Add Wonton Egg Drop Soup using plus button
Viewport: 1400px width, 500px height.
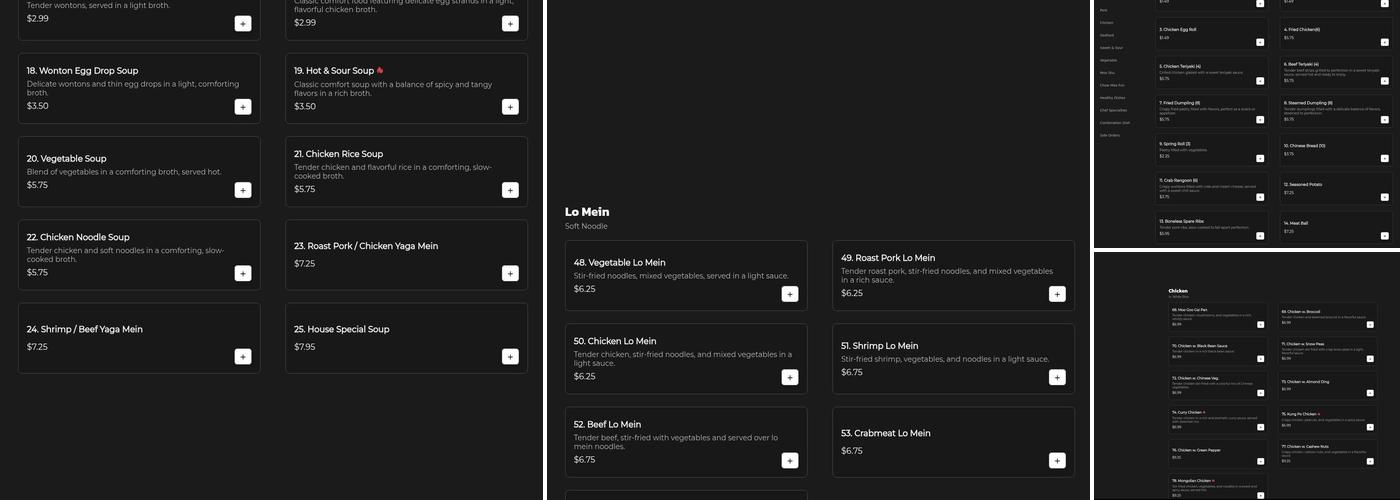point(243,107)
